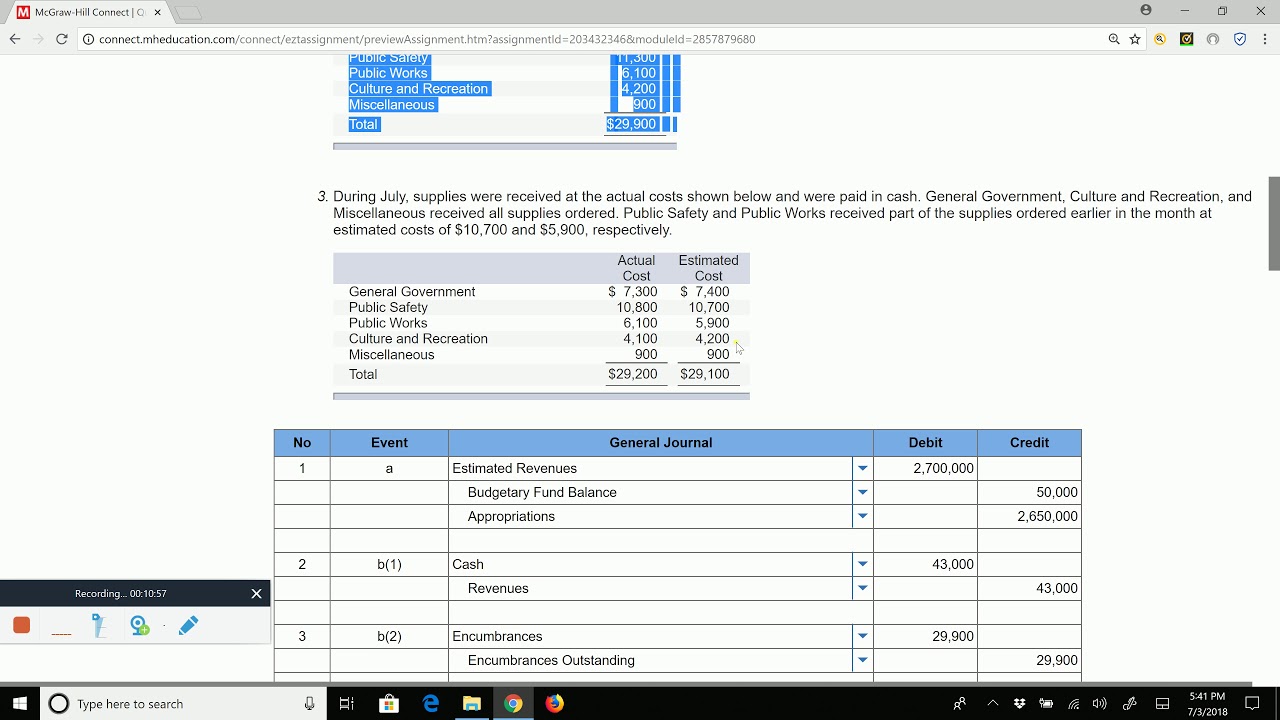The width and height of the screenshot is (1280, 720).
Task: Click the 29,900 debit cell for Encumbrances
Action: pyautogui.click(x=925, y=636)
